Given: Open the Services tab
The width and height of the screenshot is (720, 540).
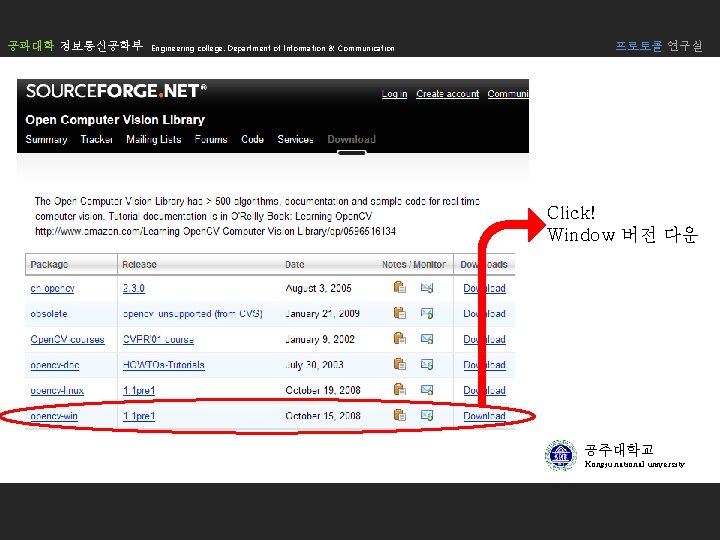Looking at the screenshot, I should (x=295, y=139).
